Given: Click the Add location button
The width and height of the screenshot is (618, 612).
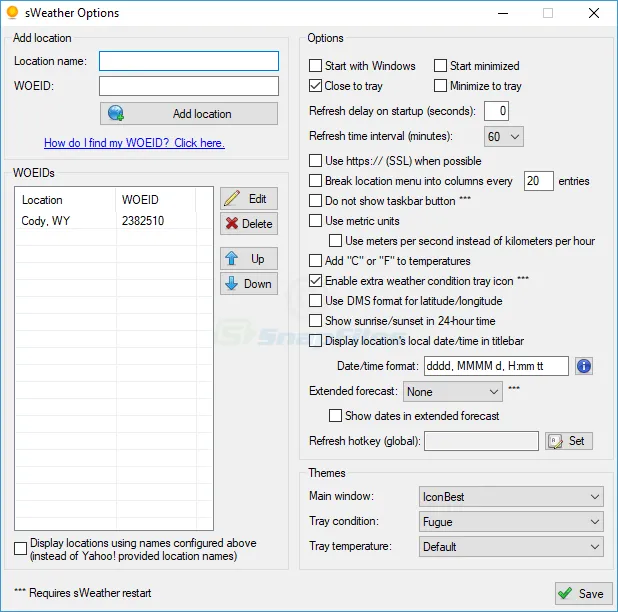Looking at the screenshot, I should 189,114.
